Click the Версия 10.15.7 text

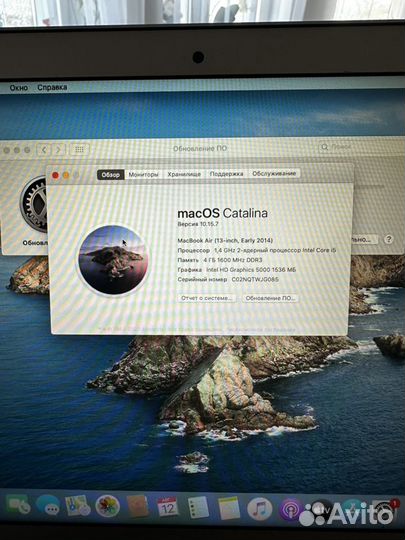point(198,224)
